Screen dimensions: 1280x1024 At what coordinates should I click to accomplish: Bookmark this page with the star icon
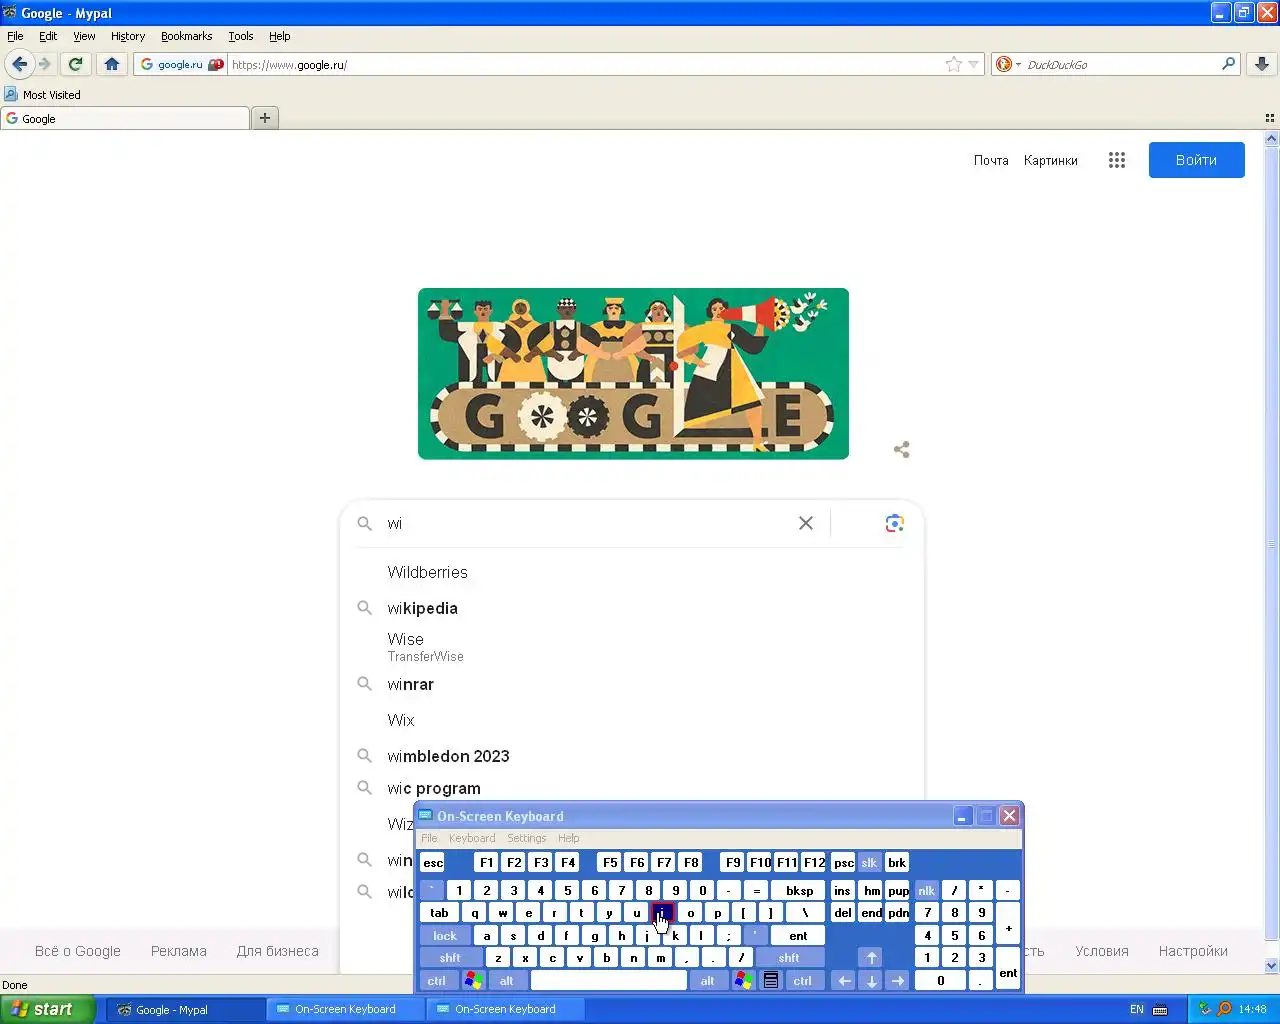(x=954, y=64)
